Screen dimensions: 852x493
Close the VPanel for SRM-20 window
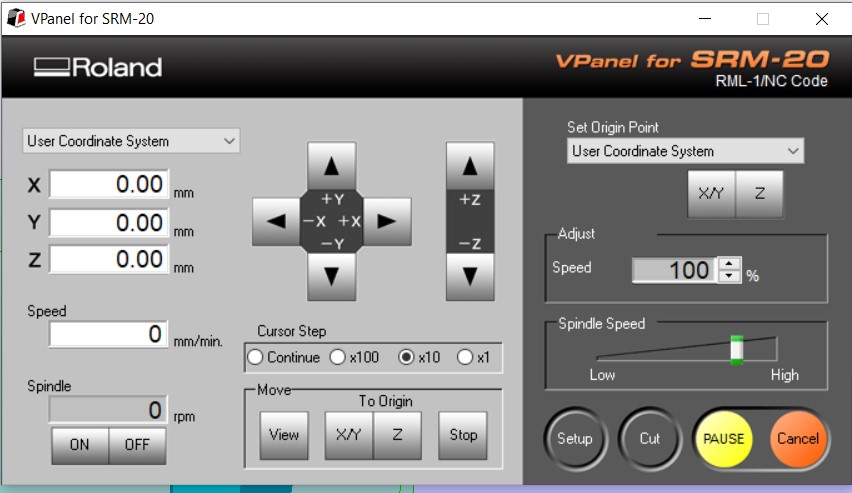(822, 18)
